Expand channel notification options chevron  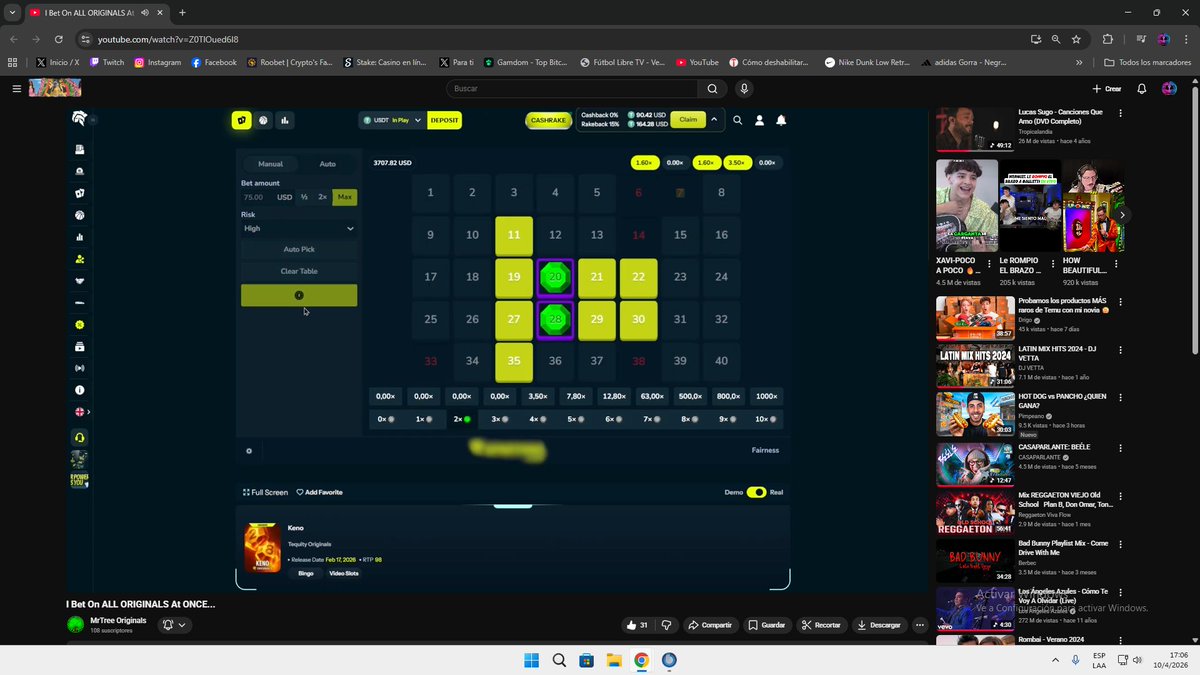(x=182, y=625)
